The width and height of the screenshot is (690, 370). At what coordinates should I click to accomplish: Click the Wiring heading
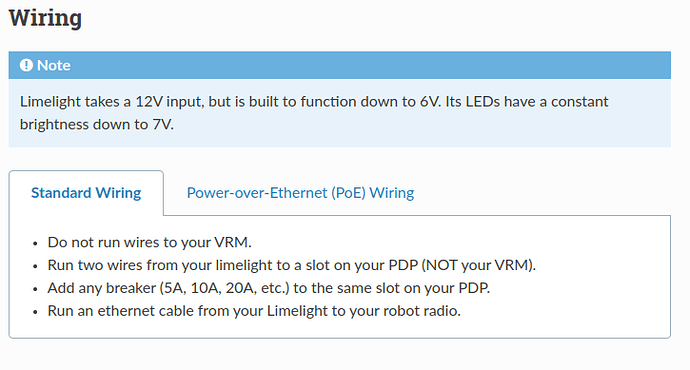(x=45, y=18)
